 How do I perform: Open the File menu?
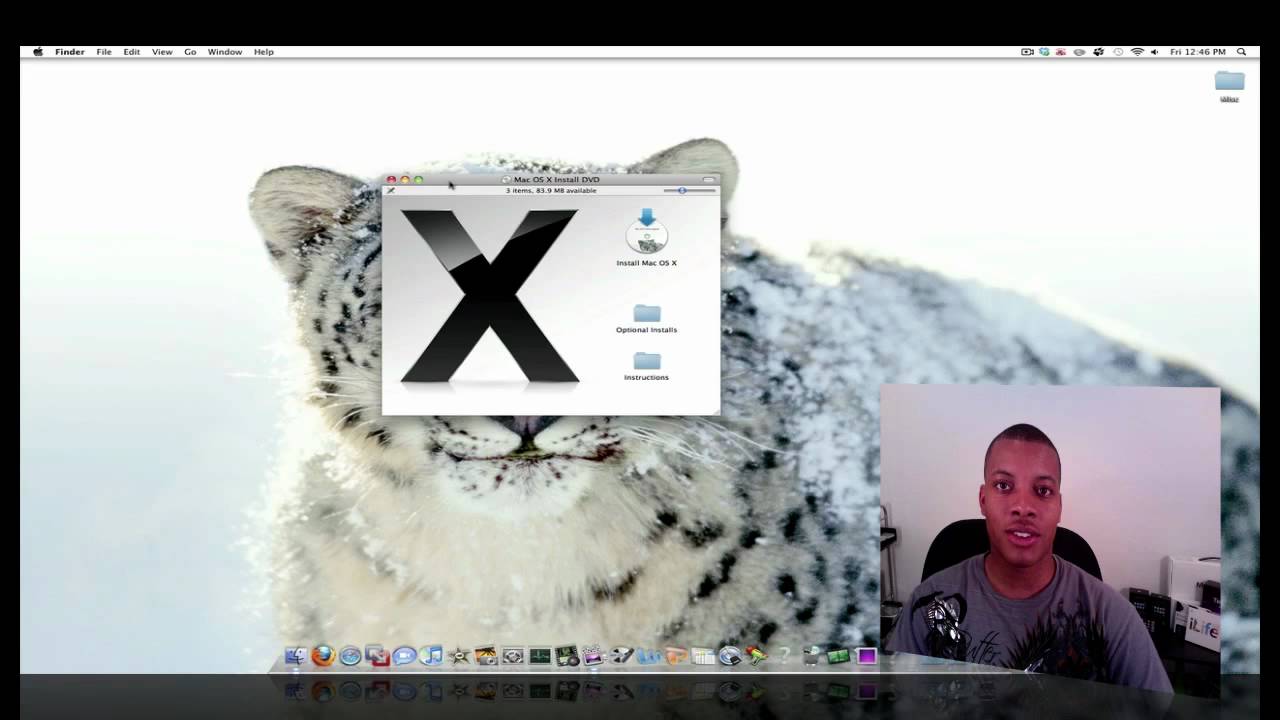click(104, 52)
